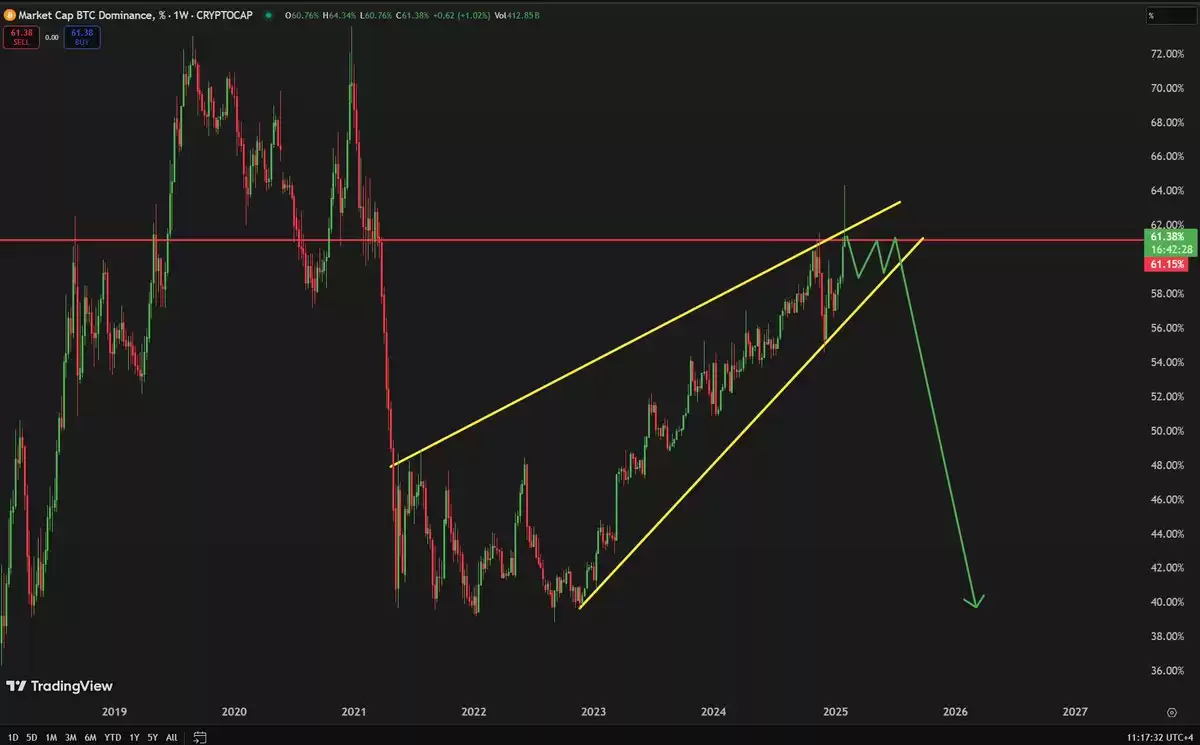Screen dimensions: 1200x745
Task: Click the TradingView logo
Action: pos(60,686)
